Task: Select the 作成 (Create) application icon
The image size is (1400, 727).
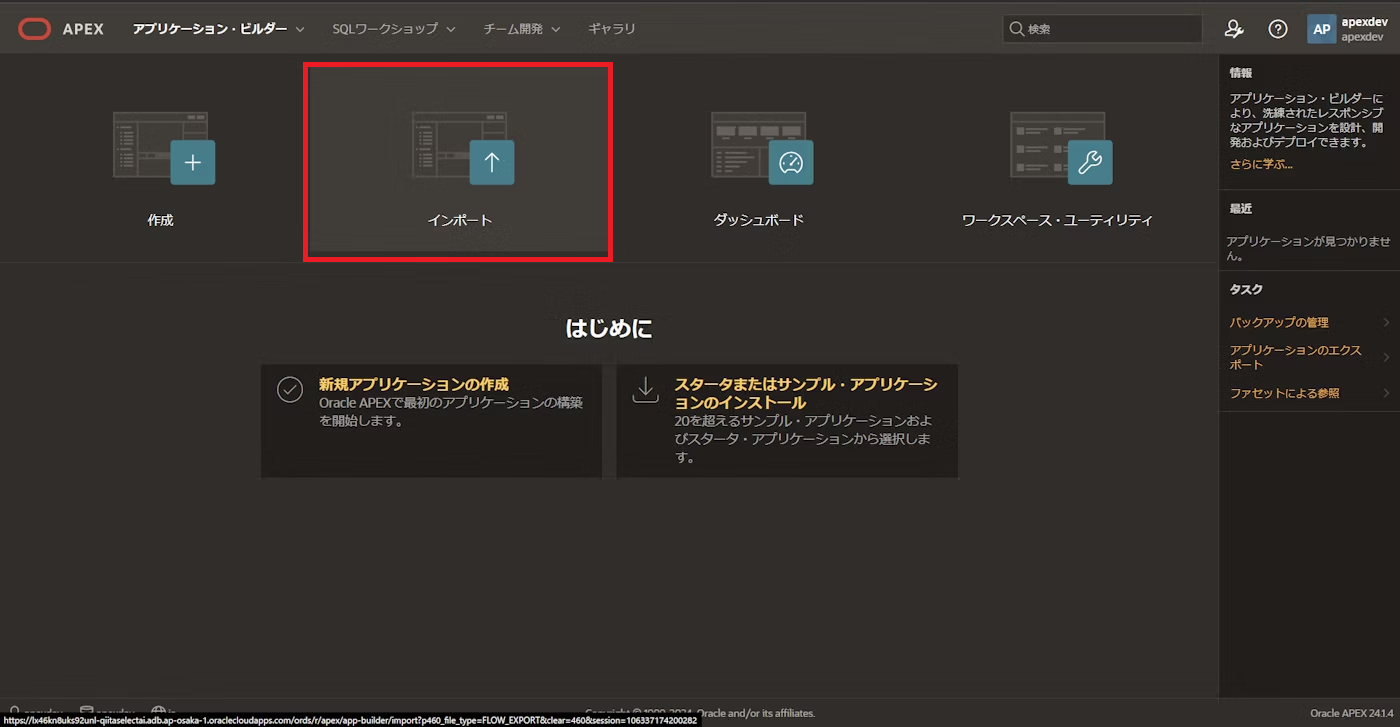Action: tap(192, 161)
